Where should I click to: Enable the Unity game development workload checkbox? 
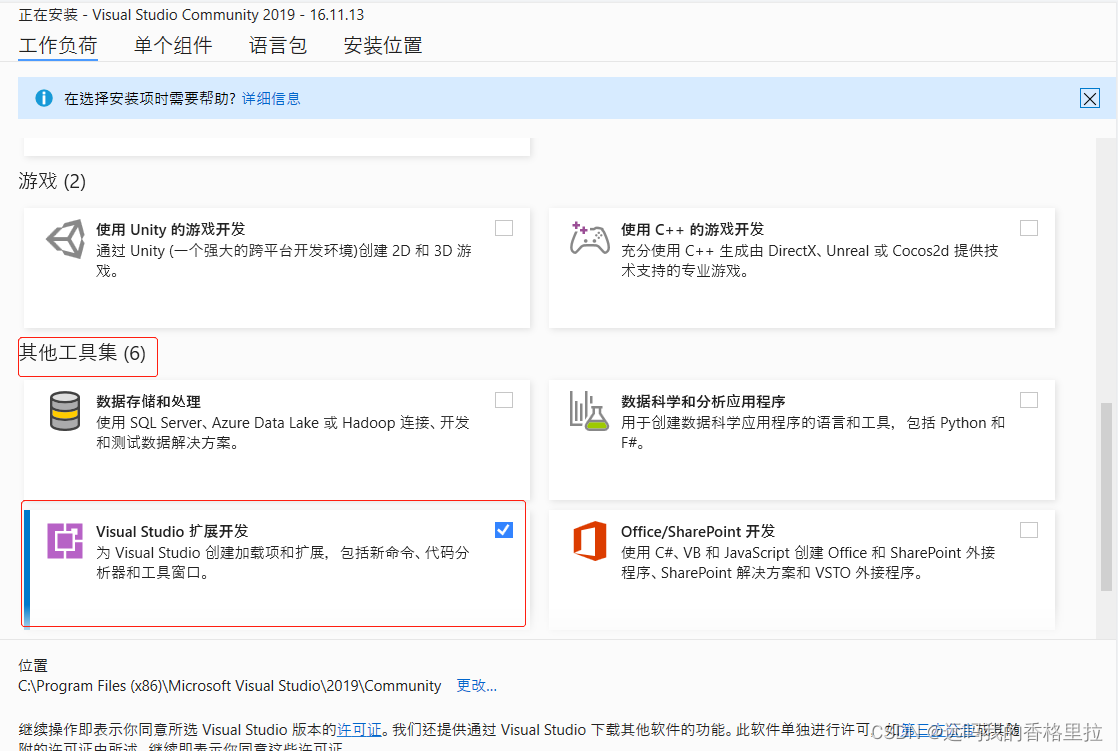pos(504,228)
